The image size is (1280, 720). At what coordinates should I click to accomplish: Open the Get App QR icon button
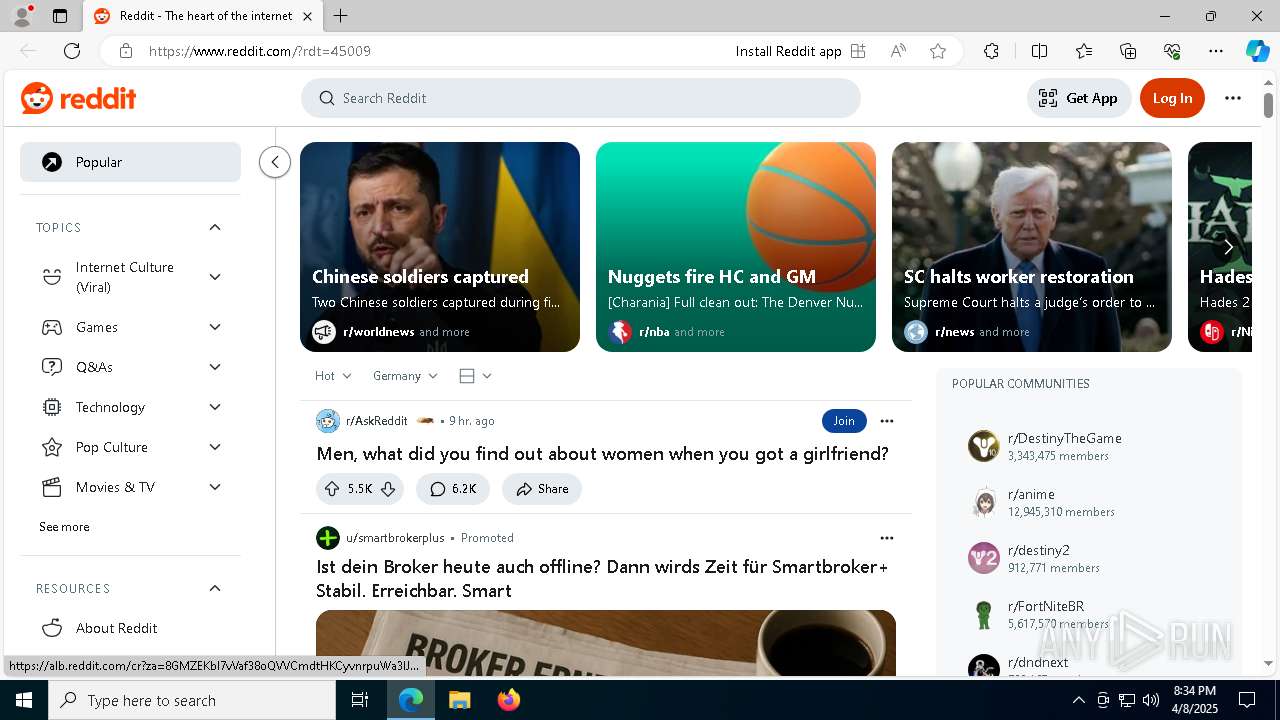(1079, 98)
